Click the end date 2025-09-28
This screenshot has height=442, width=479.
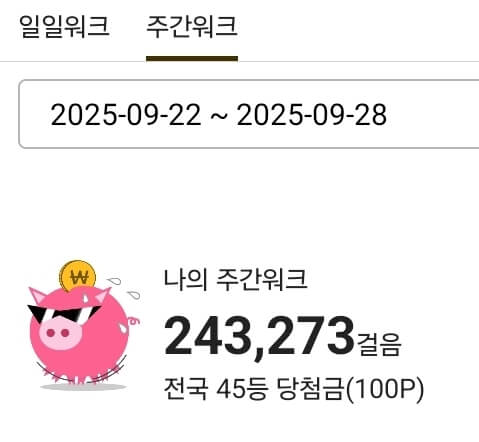pyautogui.click(x=312, y=115)
